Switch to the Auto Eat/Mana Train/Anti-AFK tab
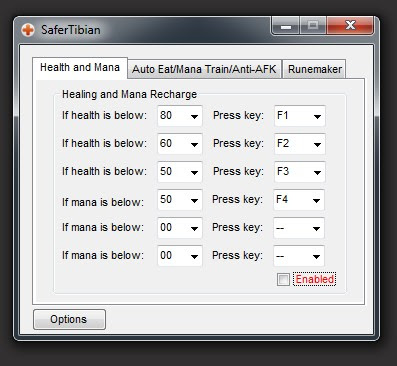Image resolution: width=397 pixels, height=366 pixels. (x=204, y=69)
